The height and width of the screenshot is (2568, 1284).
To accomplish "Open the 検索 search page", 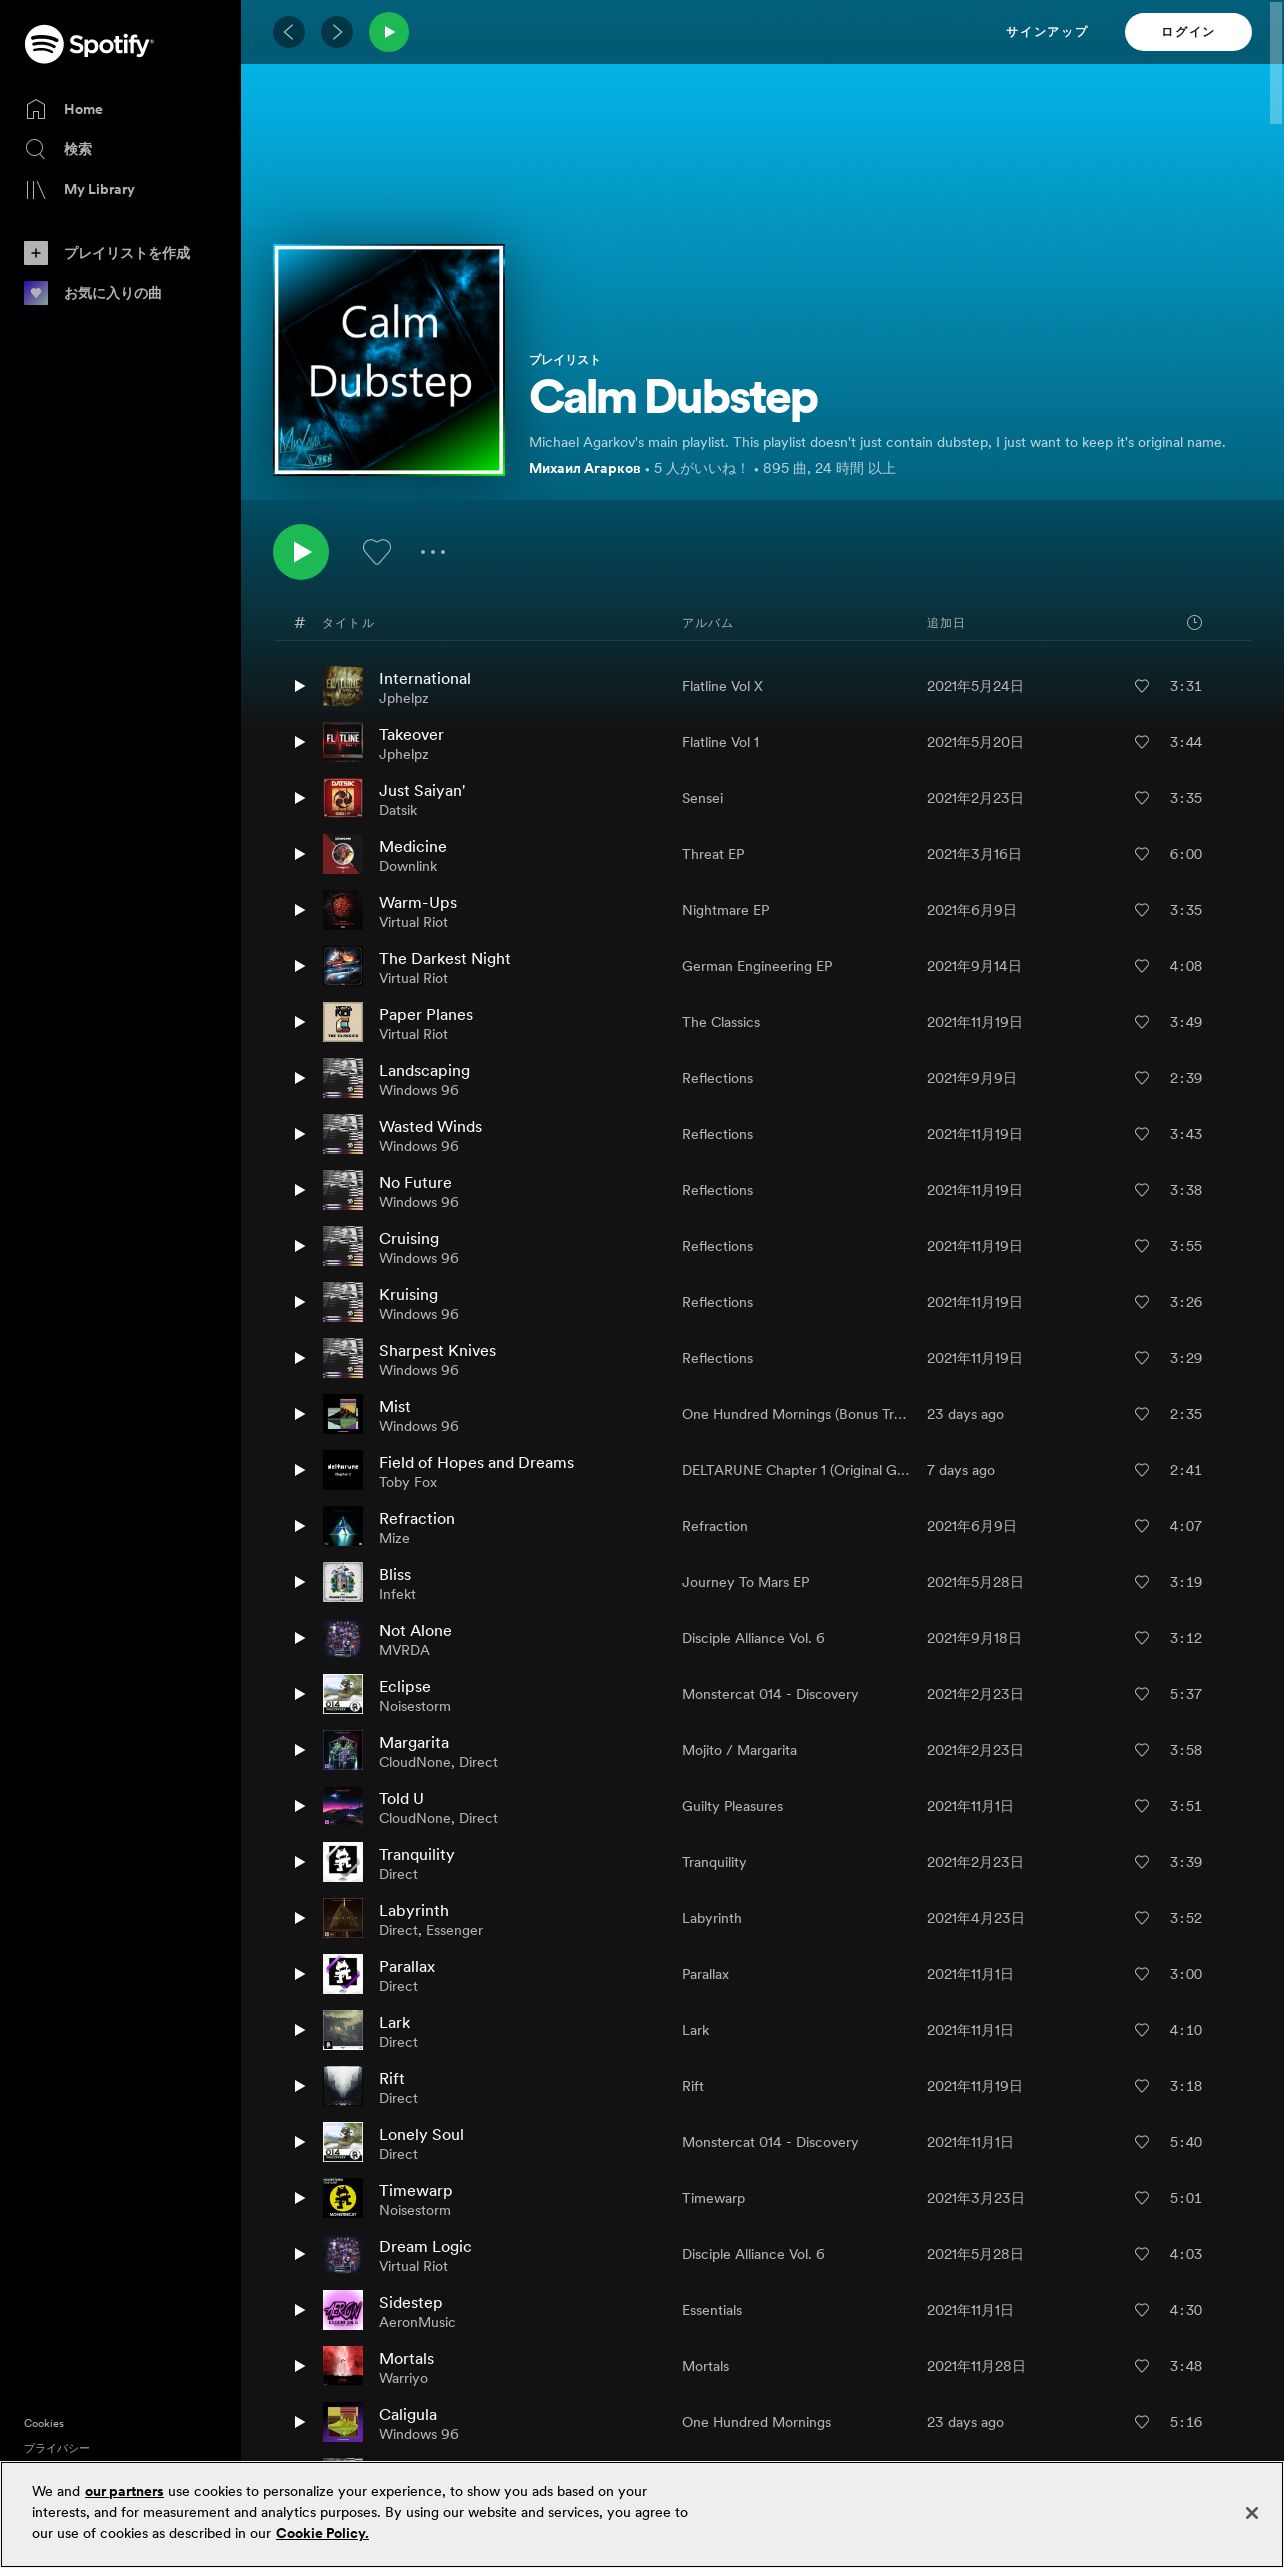I will pos(59,149).
